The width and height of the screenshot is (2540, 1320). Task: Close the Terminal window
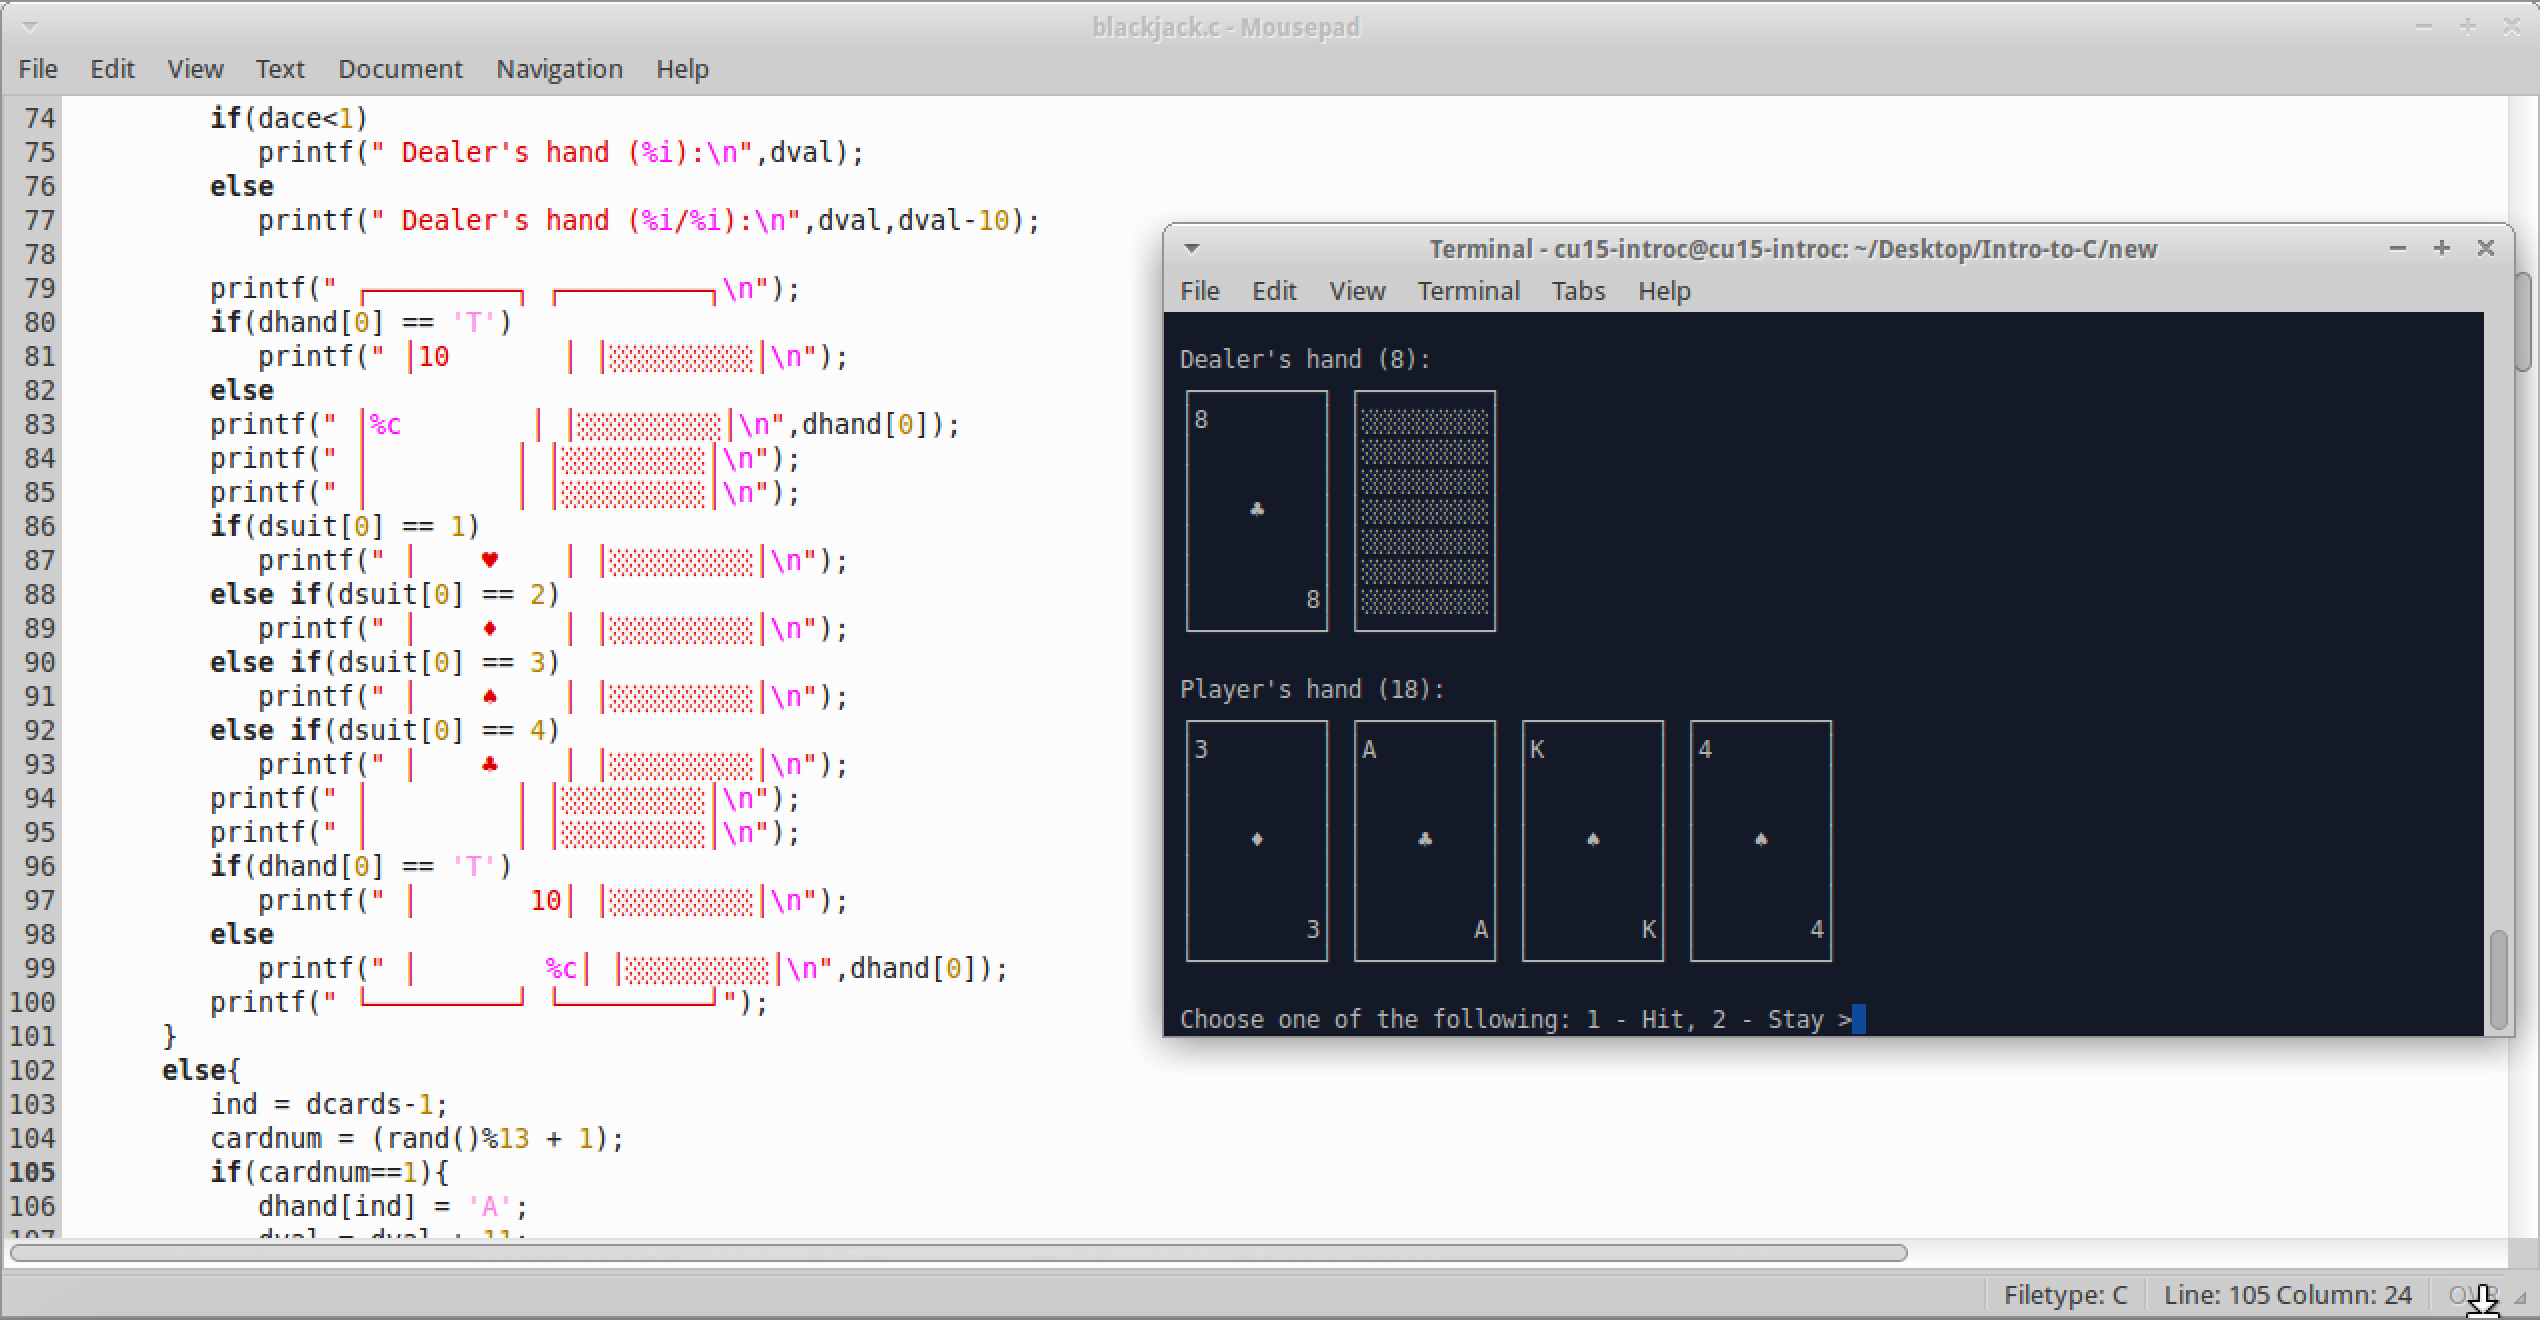click(x=2485, y=248)
